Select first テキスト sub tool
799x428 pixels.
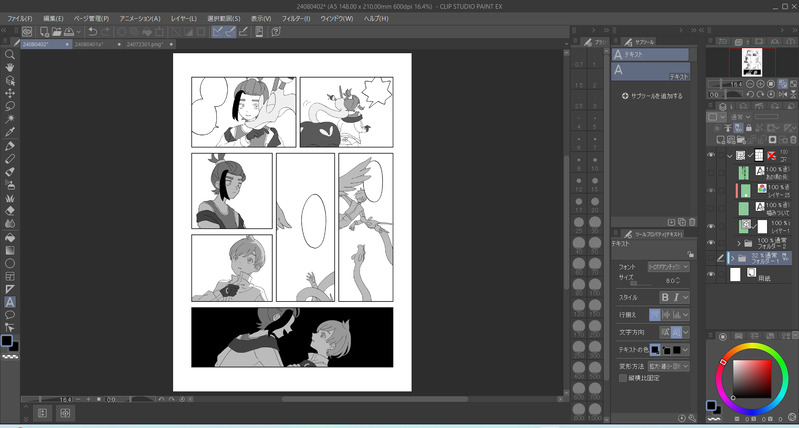pyautogui.click(x=651, y=55)
